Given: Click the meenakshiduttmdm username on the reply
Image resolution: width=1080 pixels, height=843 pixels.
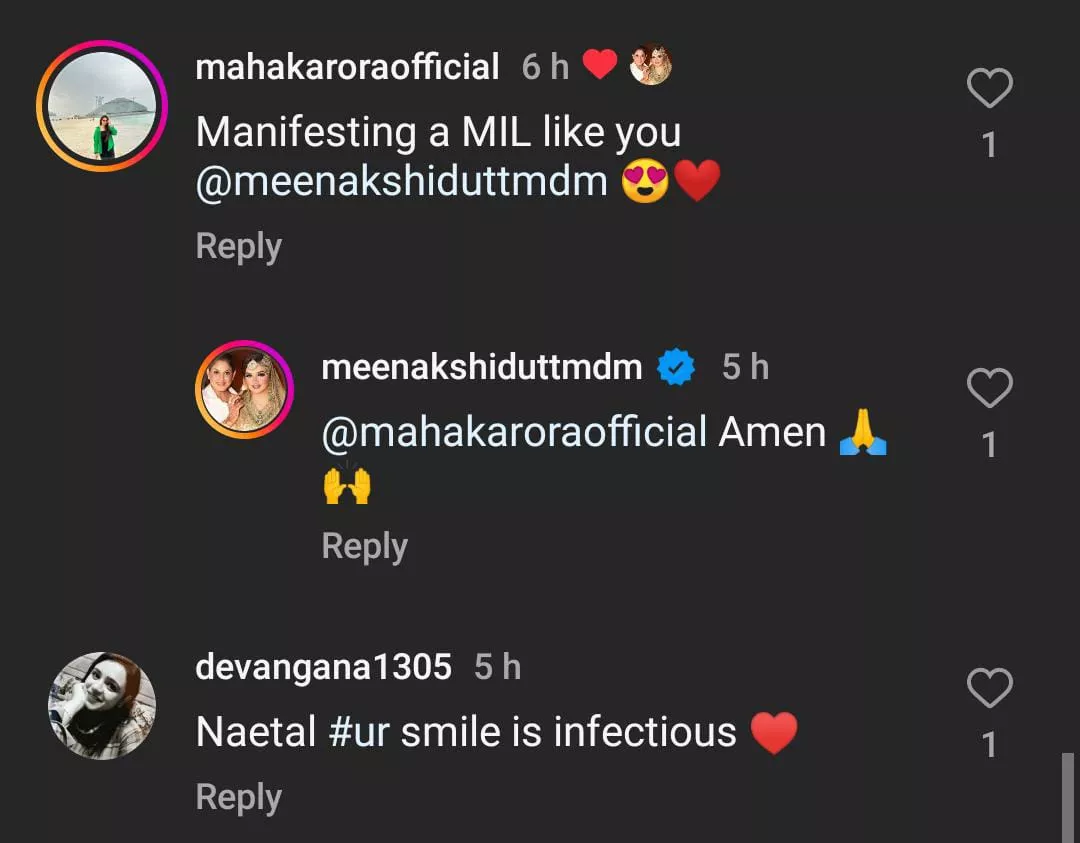Looking at the screenshot, I should tap(481, 367).
